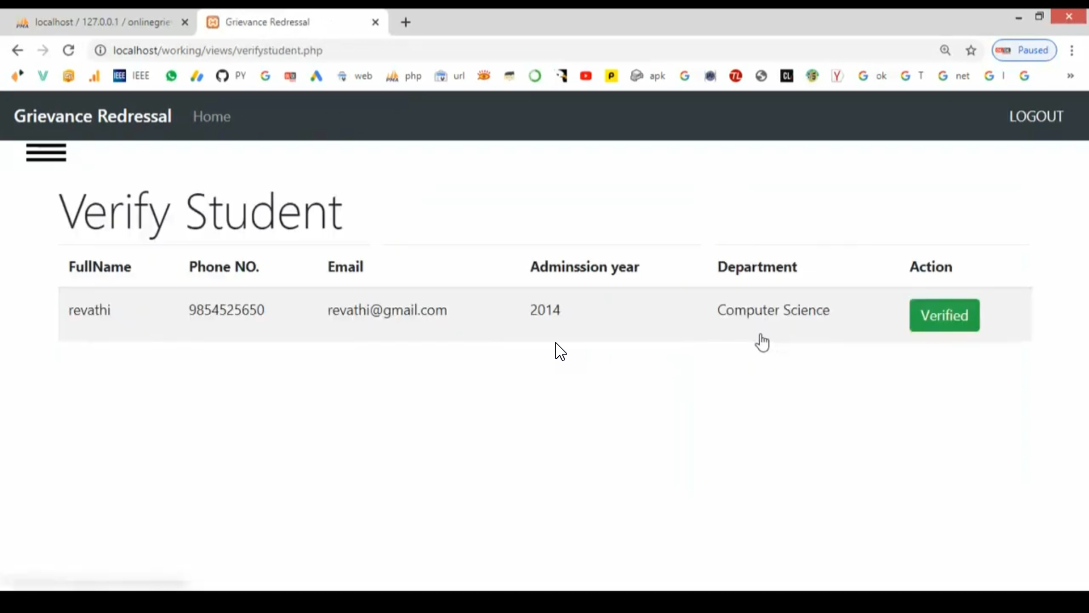Focus the address bar URL field
This screenshot has width=1089, height=613.
tap(500, 50)
